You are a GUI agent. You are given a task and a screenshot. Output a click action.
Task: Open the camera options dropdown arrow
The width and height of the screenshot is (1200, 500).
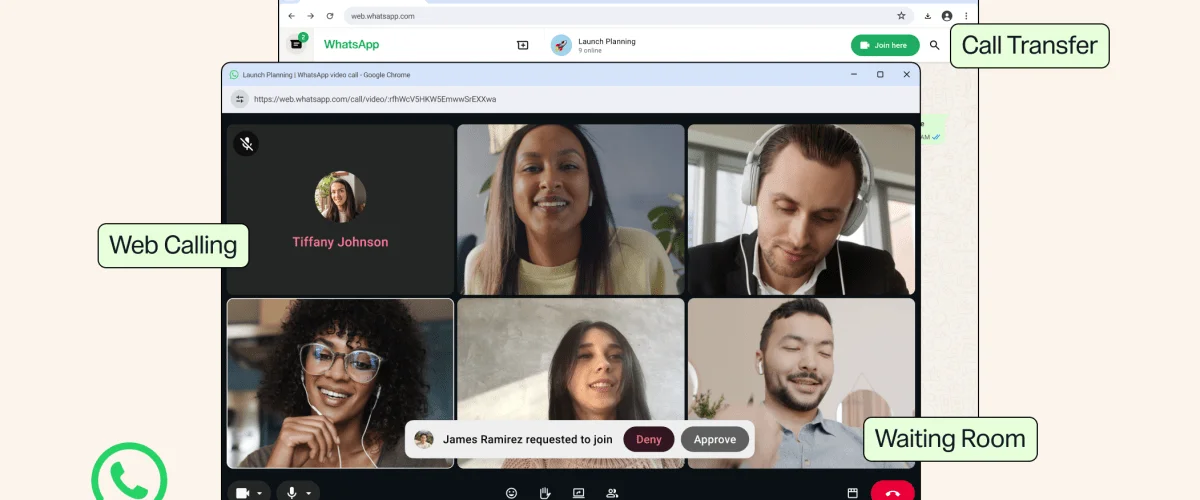(260, 493)
